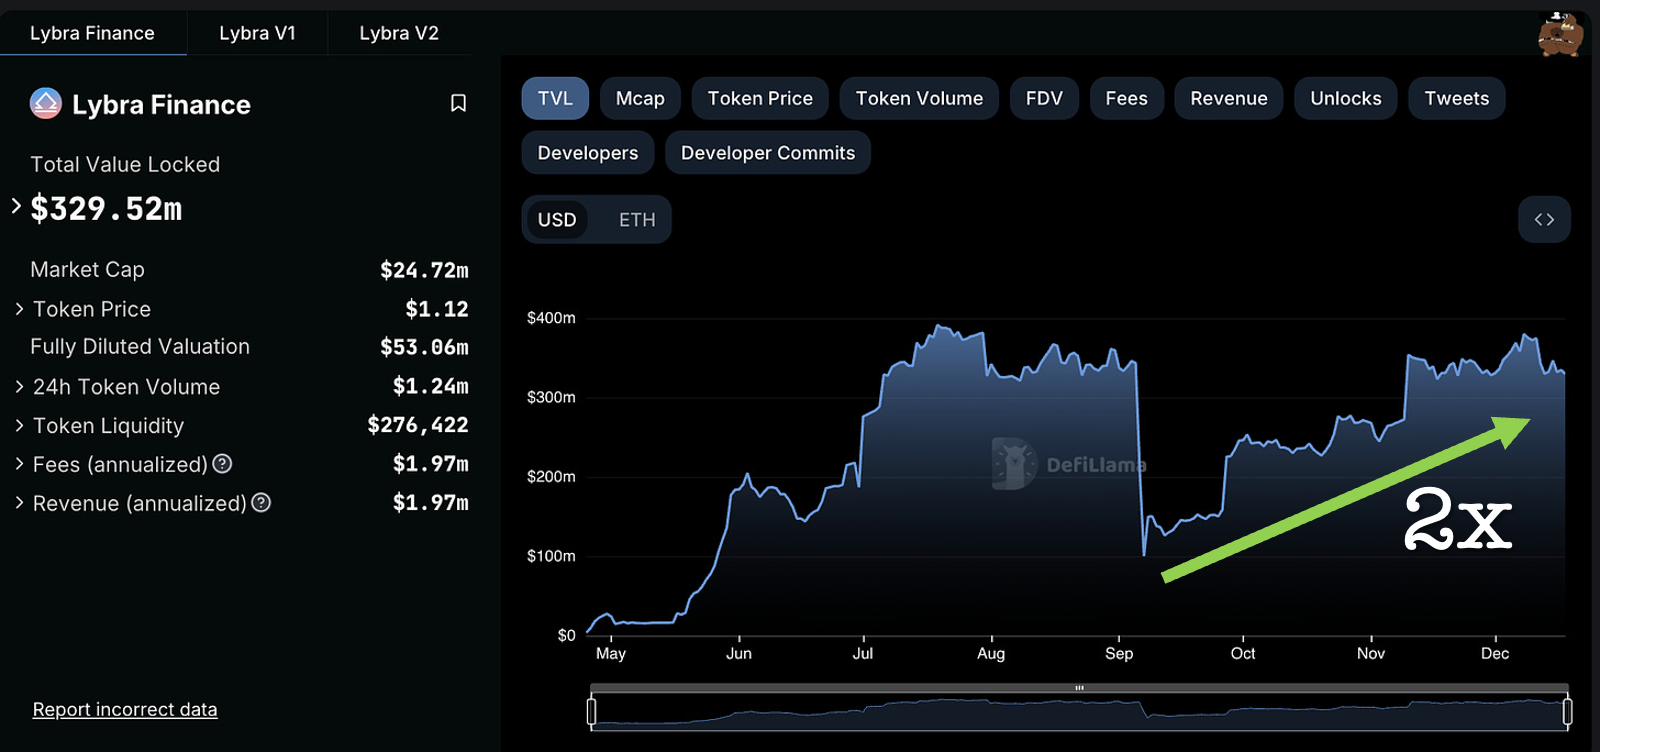Click the Dec label on x-axis
This screenshot has width=1676, height=752.
click(1495, 653)
